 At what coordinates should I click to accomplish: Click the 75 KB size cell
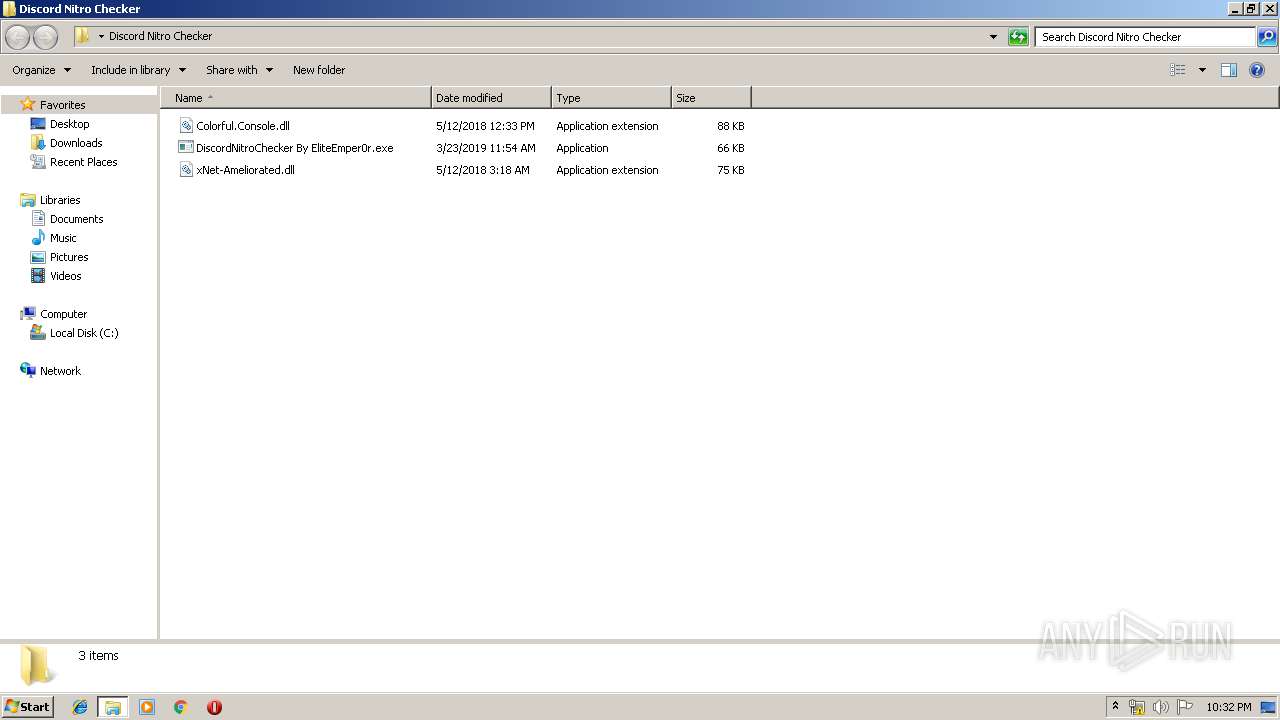coord(730,170)
